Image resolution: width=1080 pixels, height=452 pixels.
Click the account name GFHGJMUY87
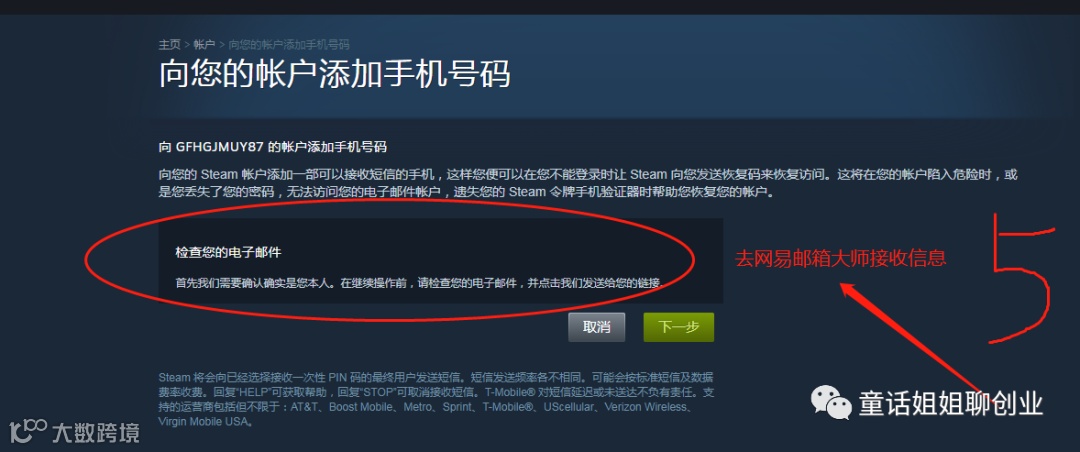click(220, 147)
